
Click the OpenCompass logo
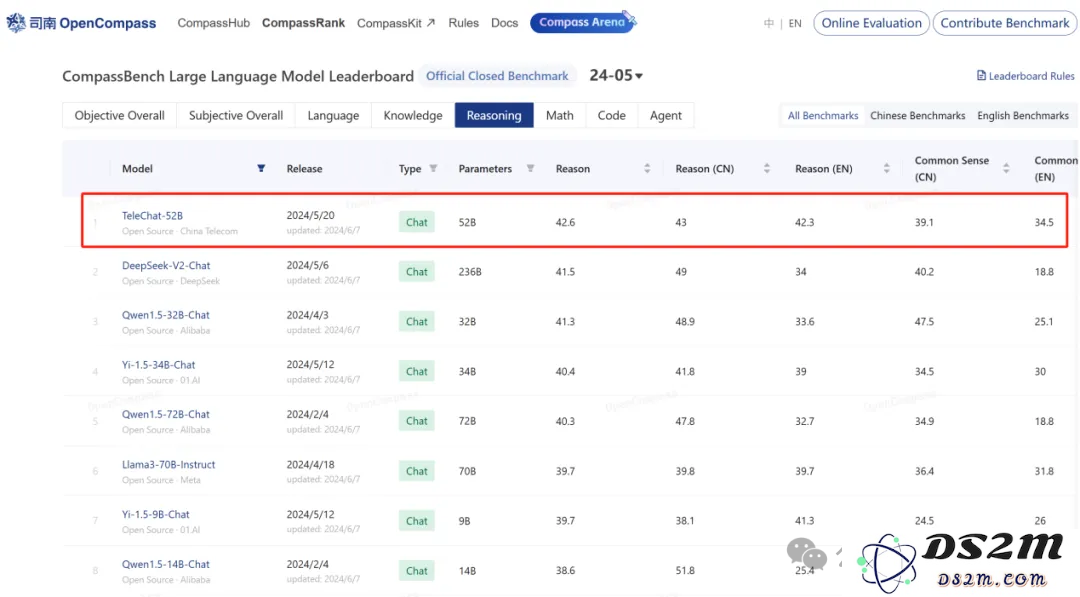[x=81, y=23]
